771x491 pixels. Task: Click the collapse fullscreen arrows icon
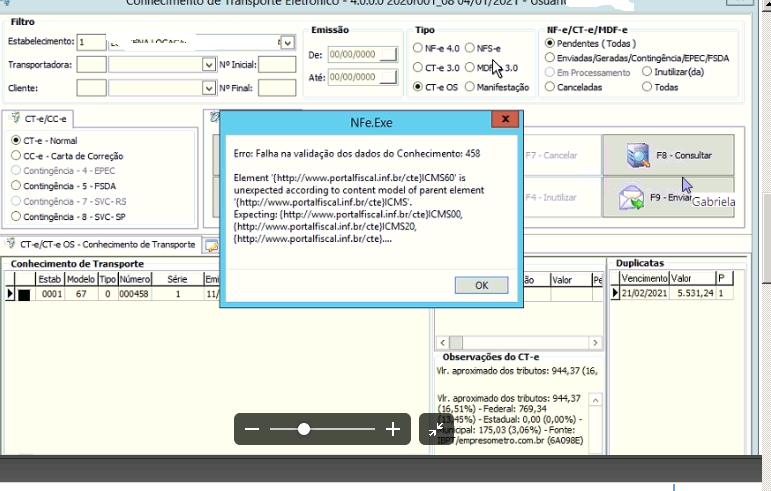click(436, 430)
